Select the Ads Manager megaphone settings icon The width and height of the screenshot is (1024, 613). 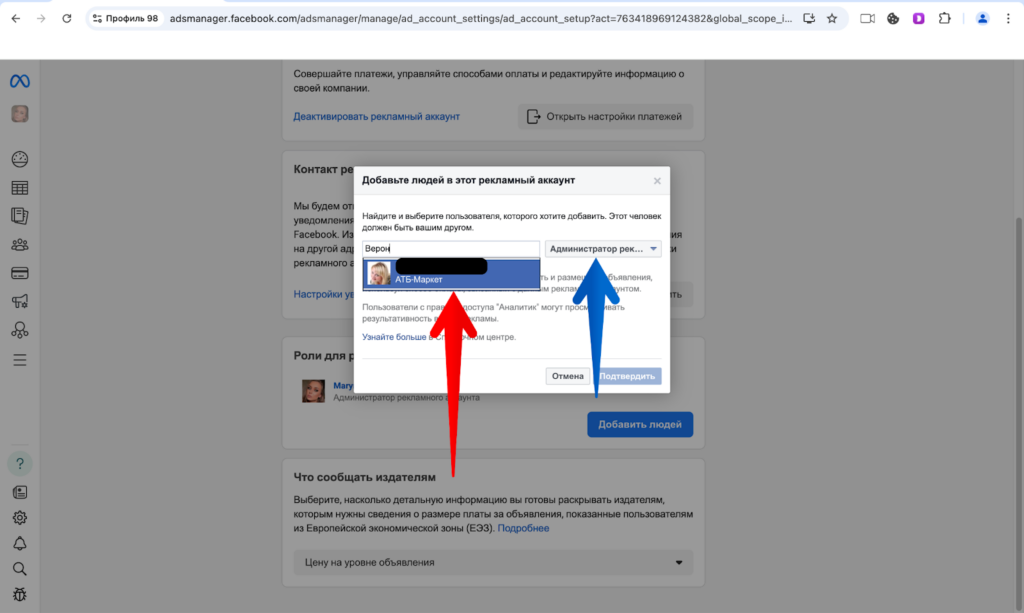[18, 301]
